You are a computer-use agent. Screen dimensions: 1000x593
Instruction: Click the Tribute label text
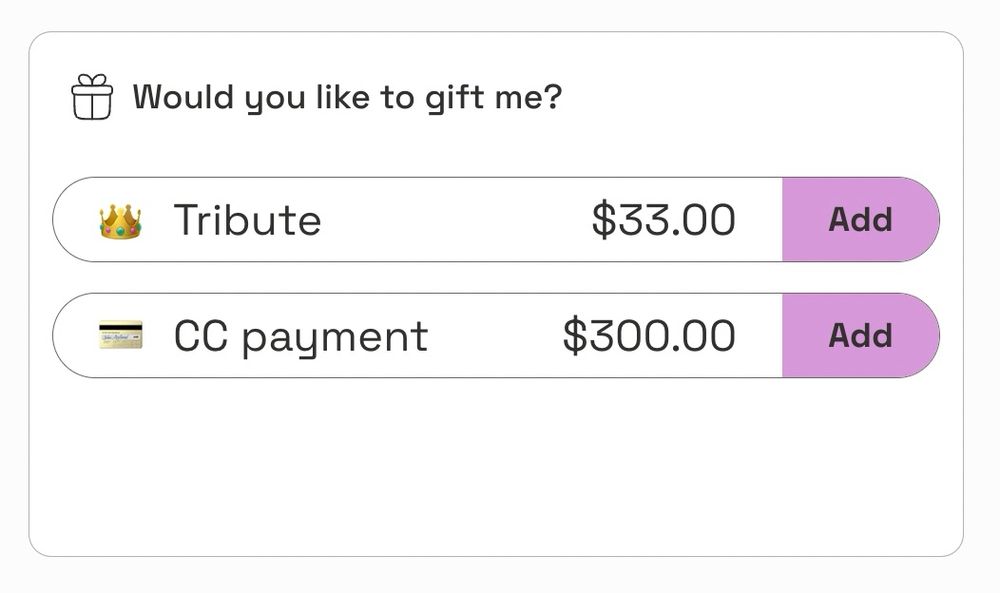click(247, 220)
